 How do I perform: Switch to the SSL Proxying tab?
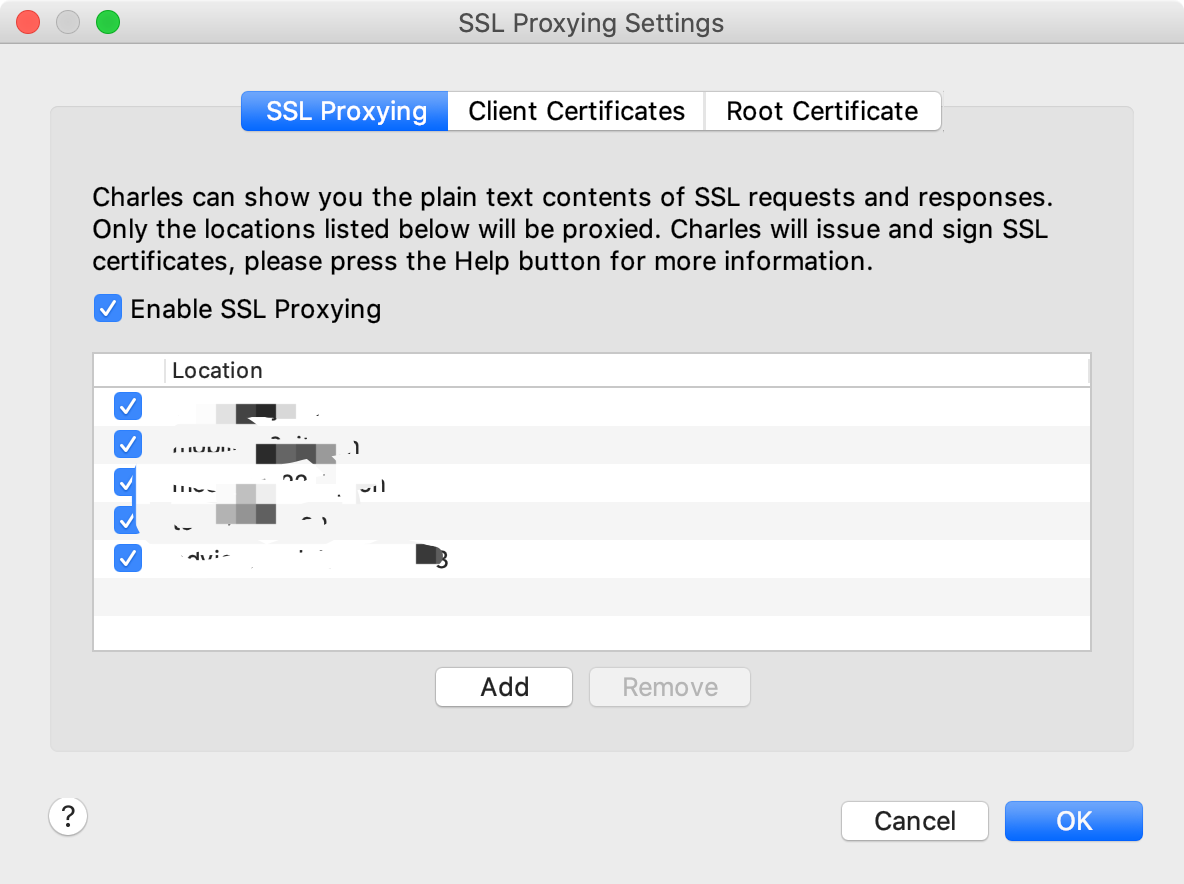click(x=346, y=111)
